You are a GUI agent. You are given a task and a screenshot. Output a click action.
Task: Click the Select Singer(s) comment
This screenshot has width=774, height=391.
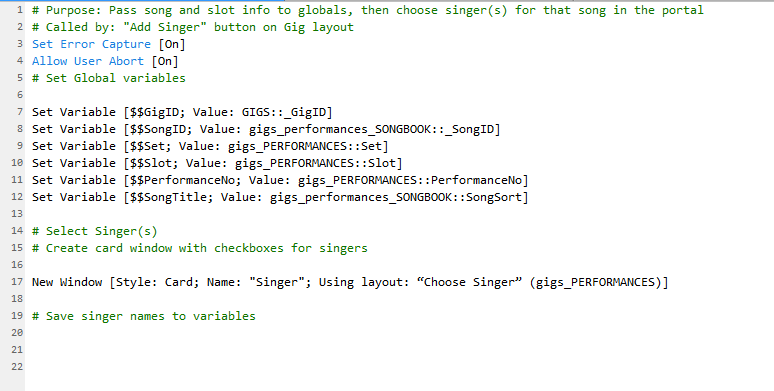[95, 231]
